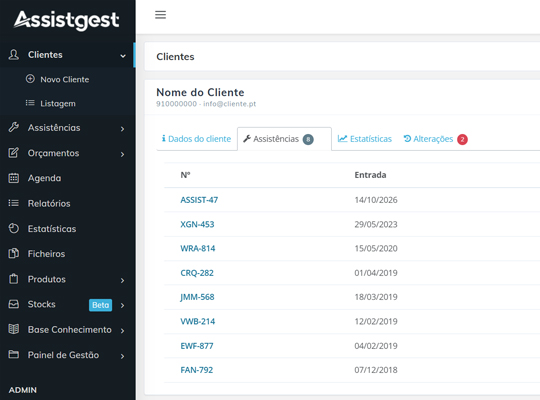Select the Assistências tab
Image resolution: width=540 pixels, height=400 pixels.
tap(284, 139)
